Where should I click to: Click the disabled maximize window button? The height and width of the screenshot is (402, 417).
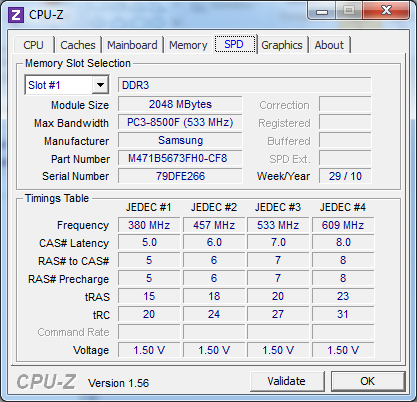pos(349,11)
